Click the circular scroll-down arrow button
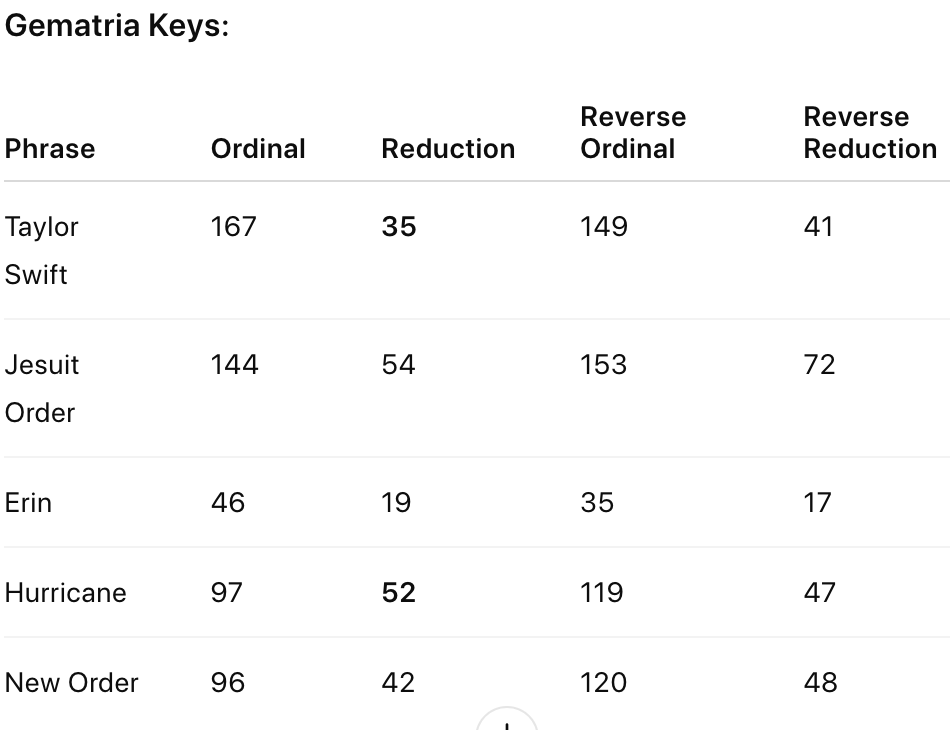Viewport: 950px width, 730px height. (507, 720)
